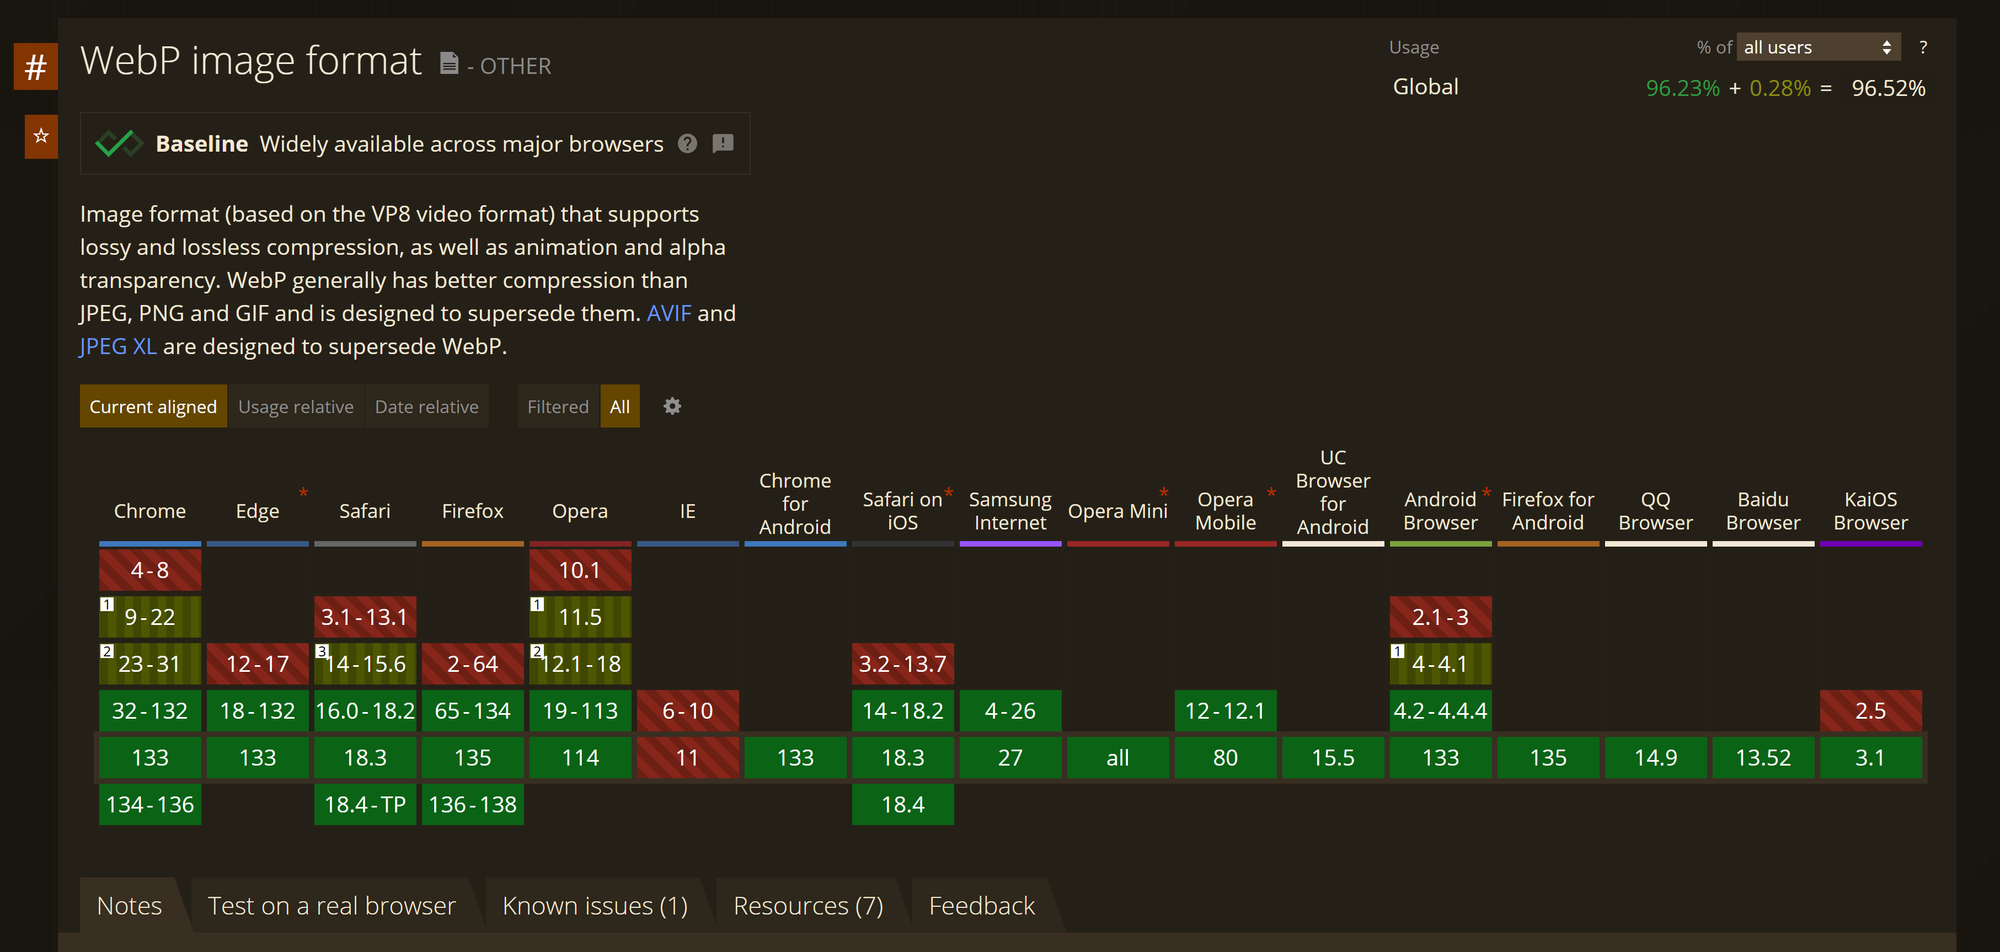Select Opera Mini all cell
2000x952 pixels.
[x=1118, y=758]
